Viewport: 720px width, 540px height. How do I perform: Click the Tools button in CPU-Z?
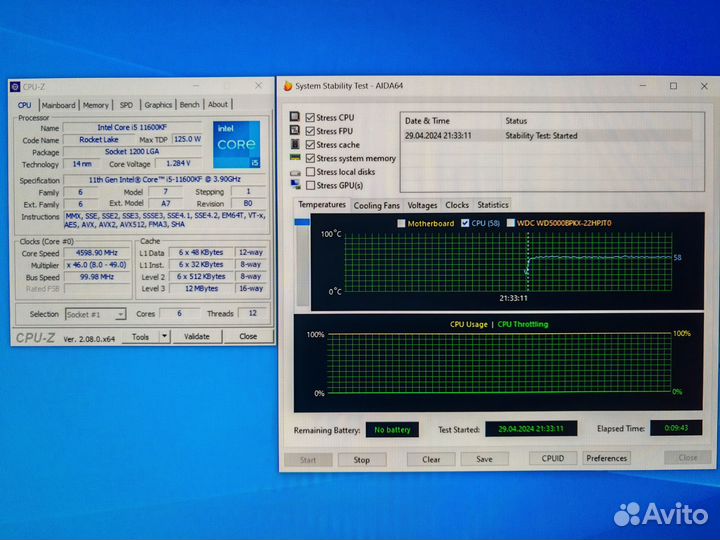141,337
